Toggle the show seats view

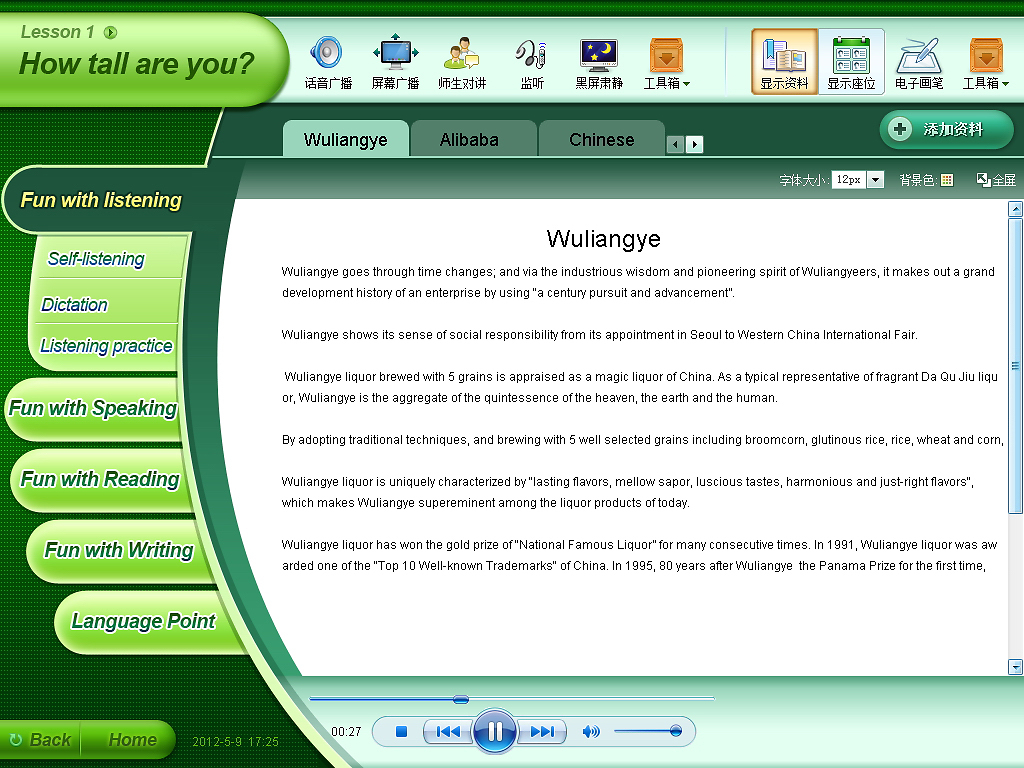(x=851, y=62)
